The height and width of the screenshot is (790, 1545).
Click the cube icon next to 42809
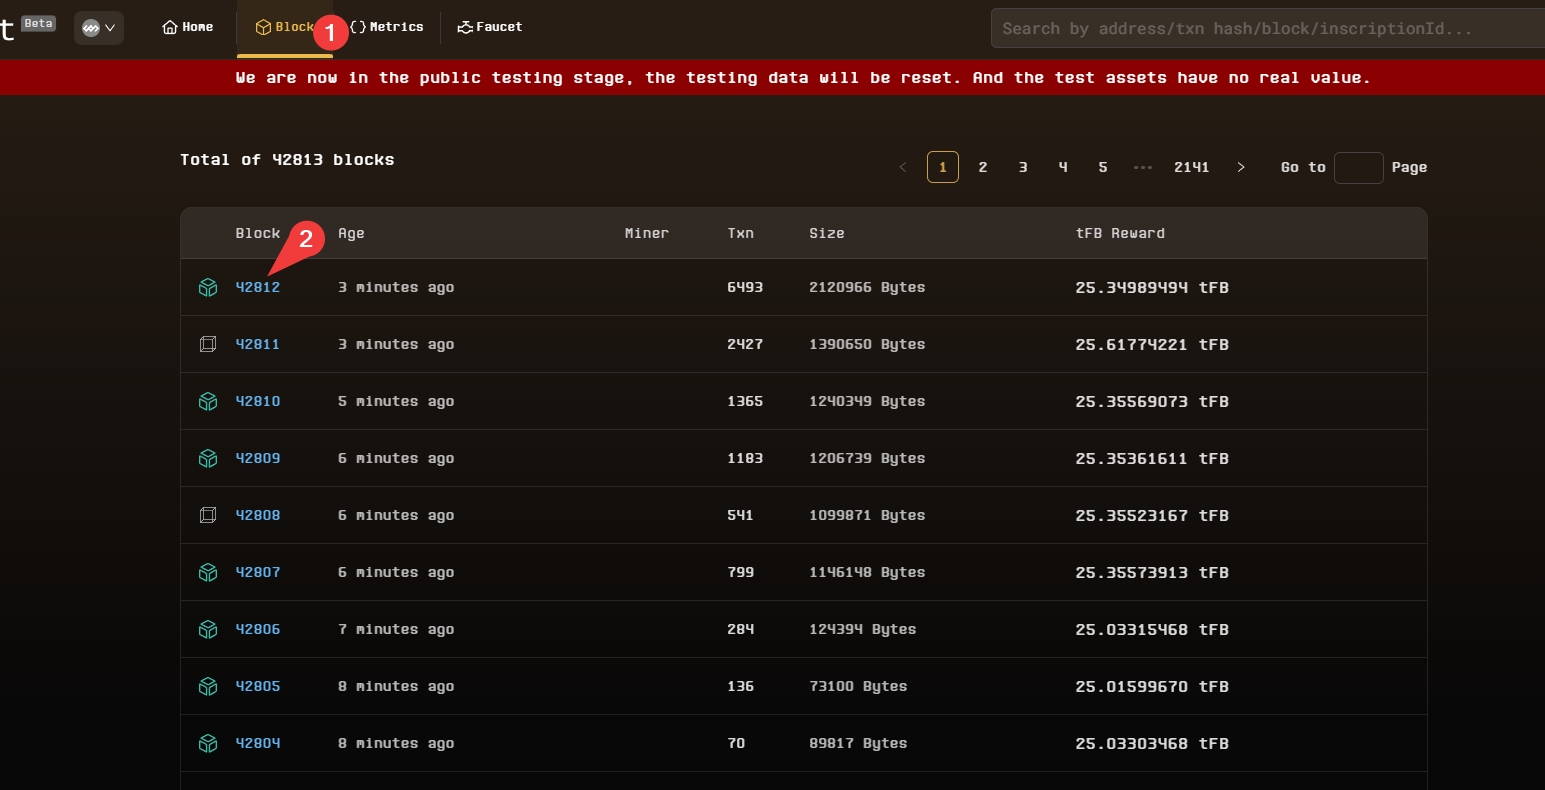click(x=208, y=459)
